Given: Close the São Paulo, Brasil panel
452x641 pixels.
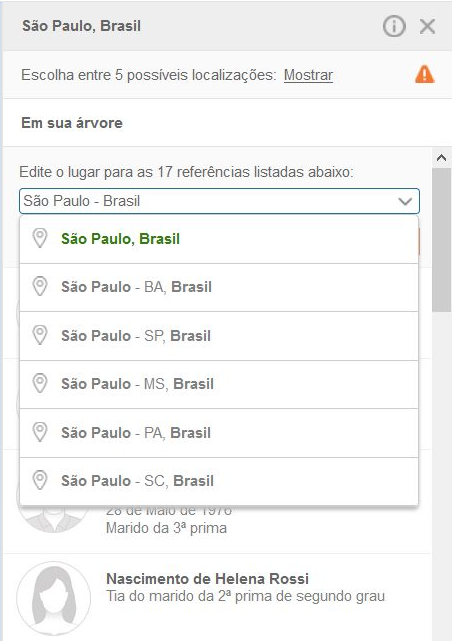Looking at the screenshot, I should pos(427,27).
